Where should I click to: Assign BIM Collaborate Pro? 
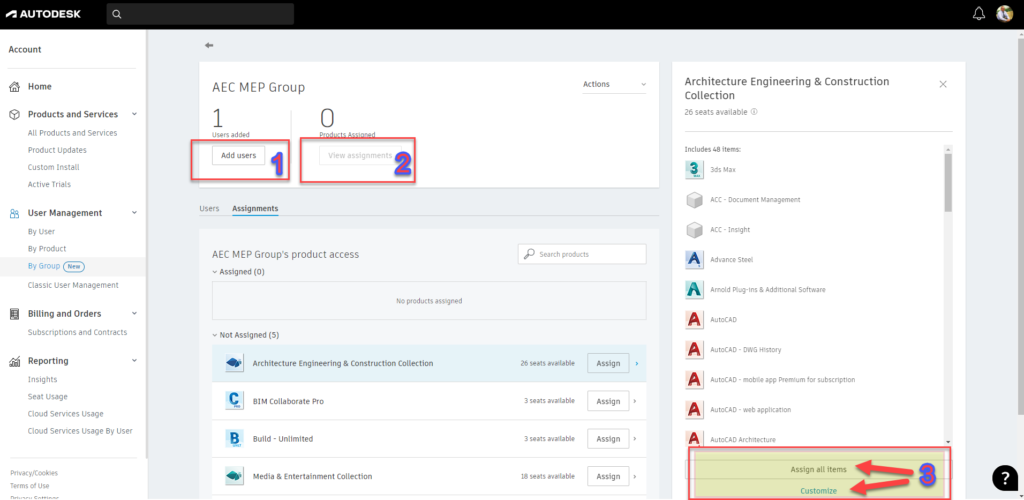point(608,401)
